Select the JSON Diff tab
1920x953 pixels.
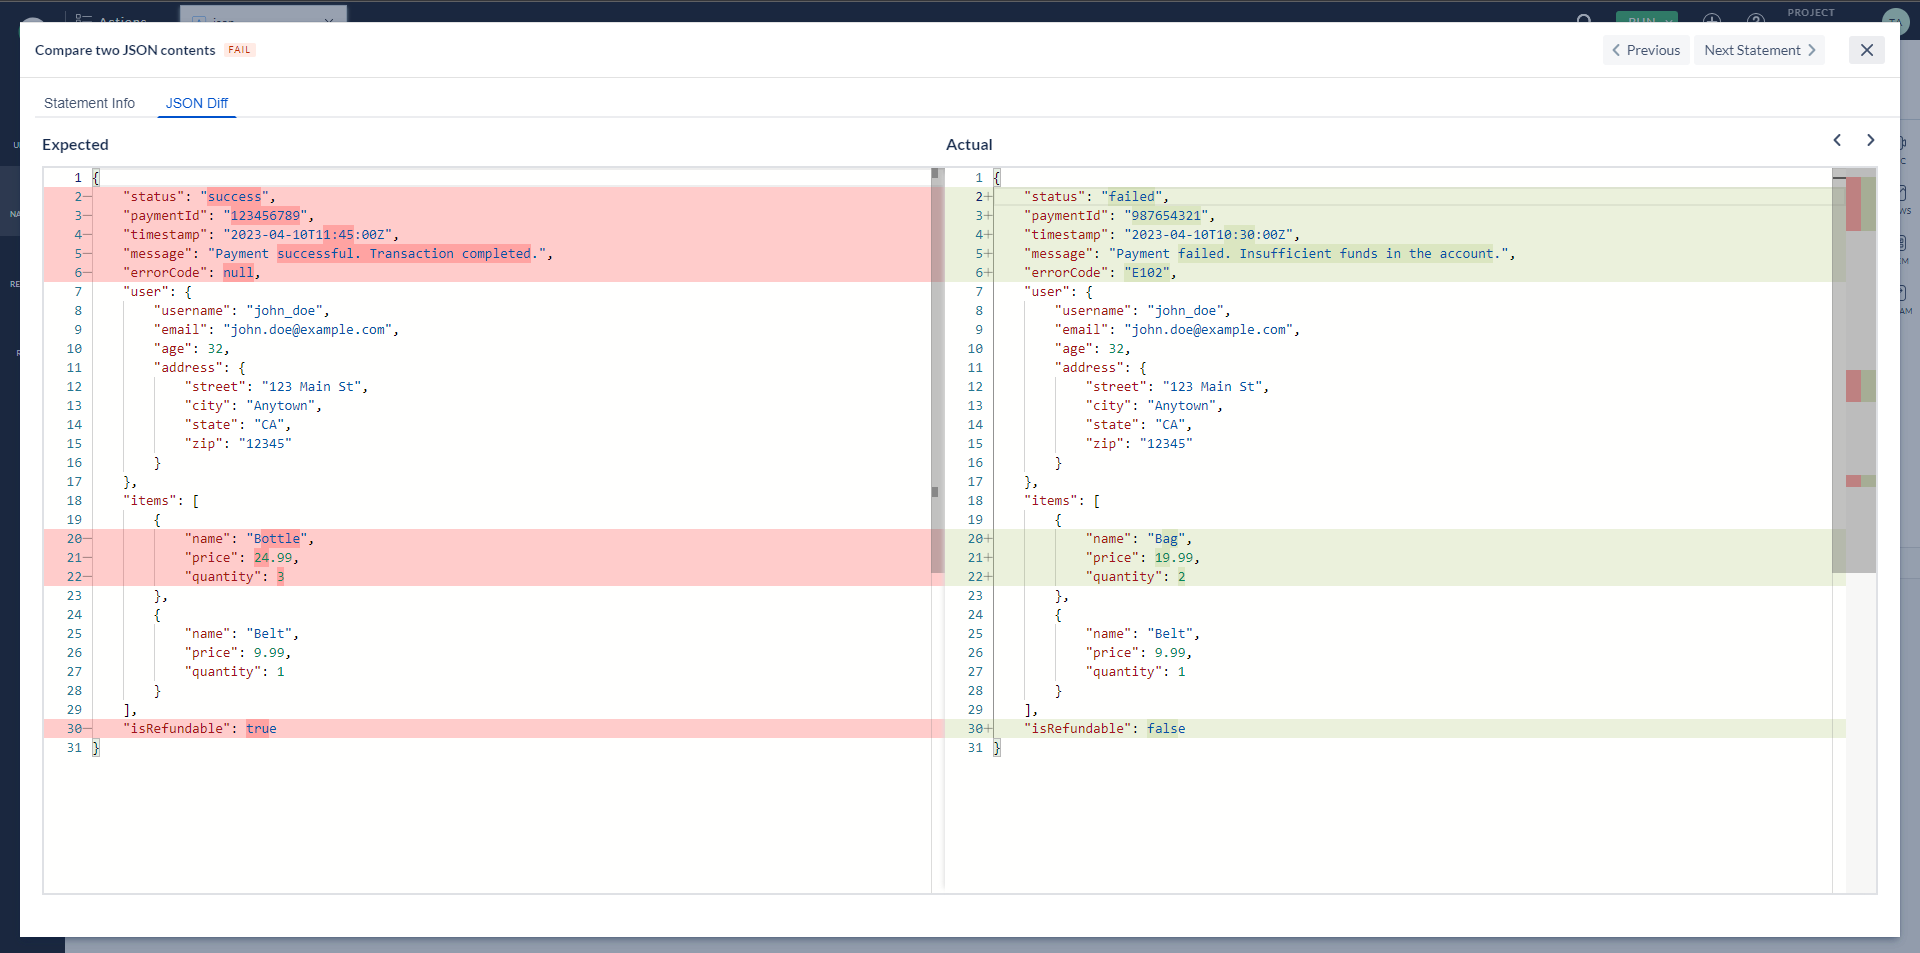[x=196, y=103]
